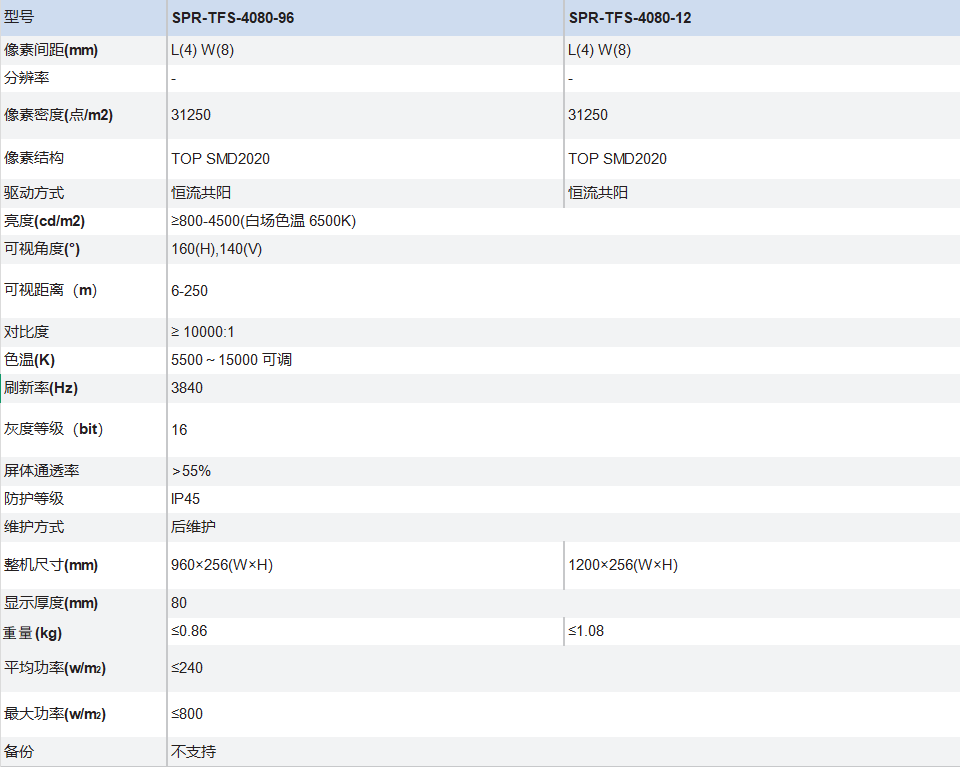Screen dimensions: 960x767
Task: Click the 亮度(cd/m2) label
Action: pos(44,221)
